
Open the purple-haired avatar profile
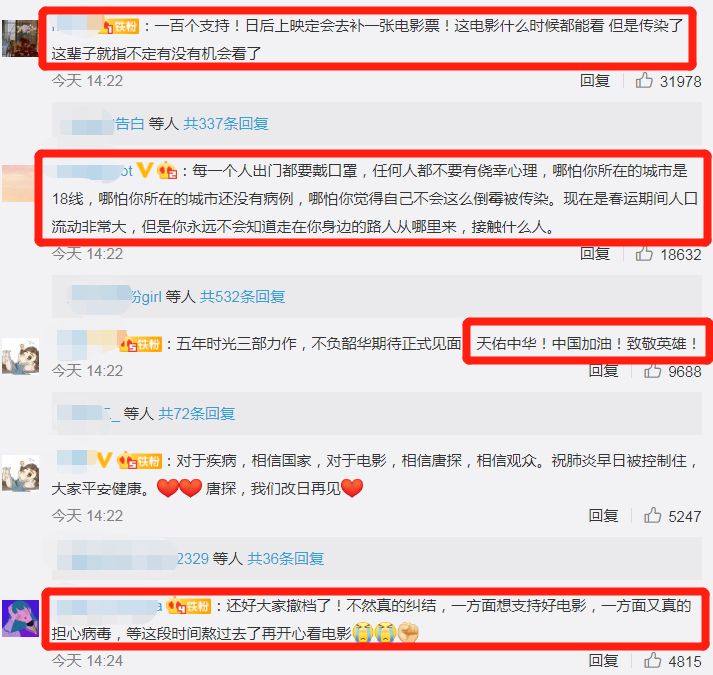[x=20, y=618]
